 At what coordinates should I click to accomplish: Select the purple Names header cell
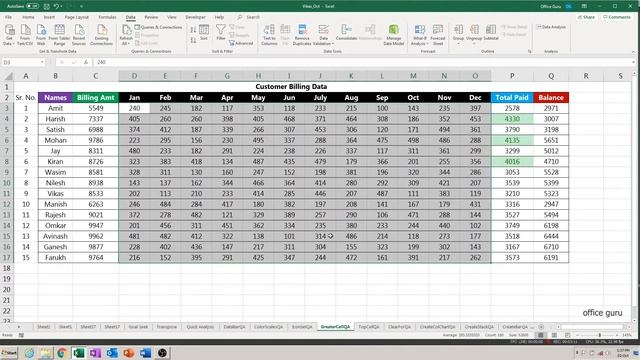pos(55,98)
